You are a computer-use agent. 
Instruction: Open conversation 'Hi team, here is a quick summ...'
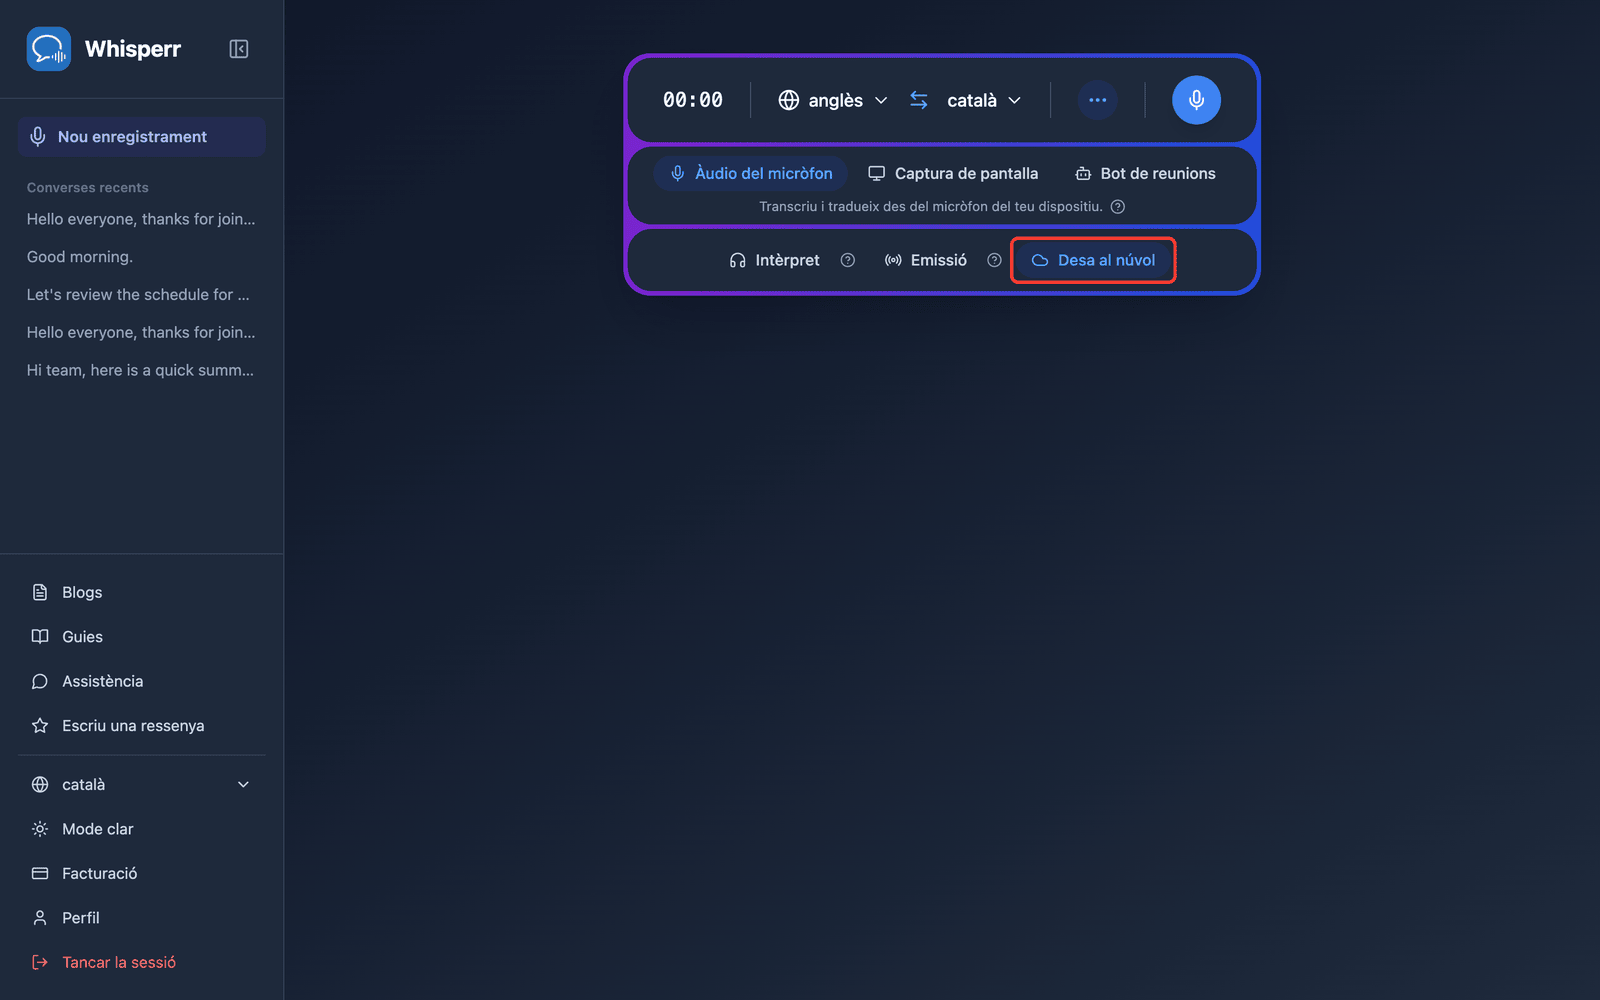tap(141, 370)
